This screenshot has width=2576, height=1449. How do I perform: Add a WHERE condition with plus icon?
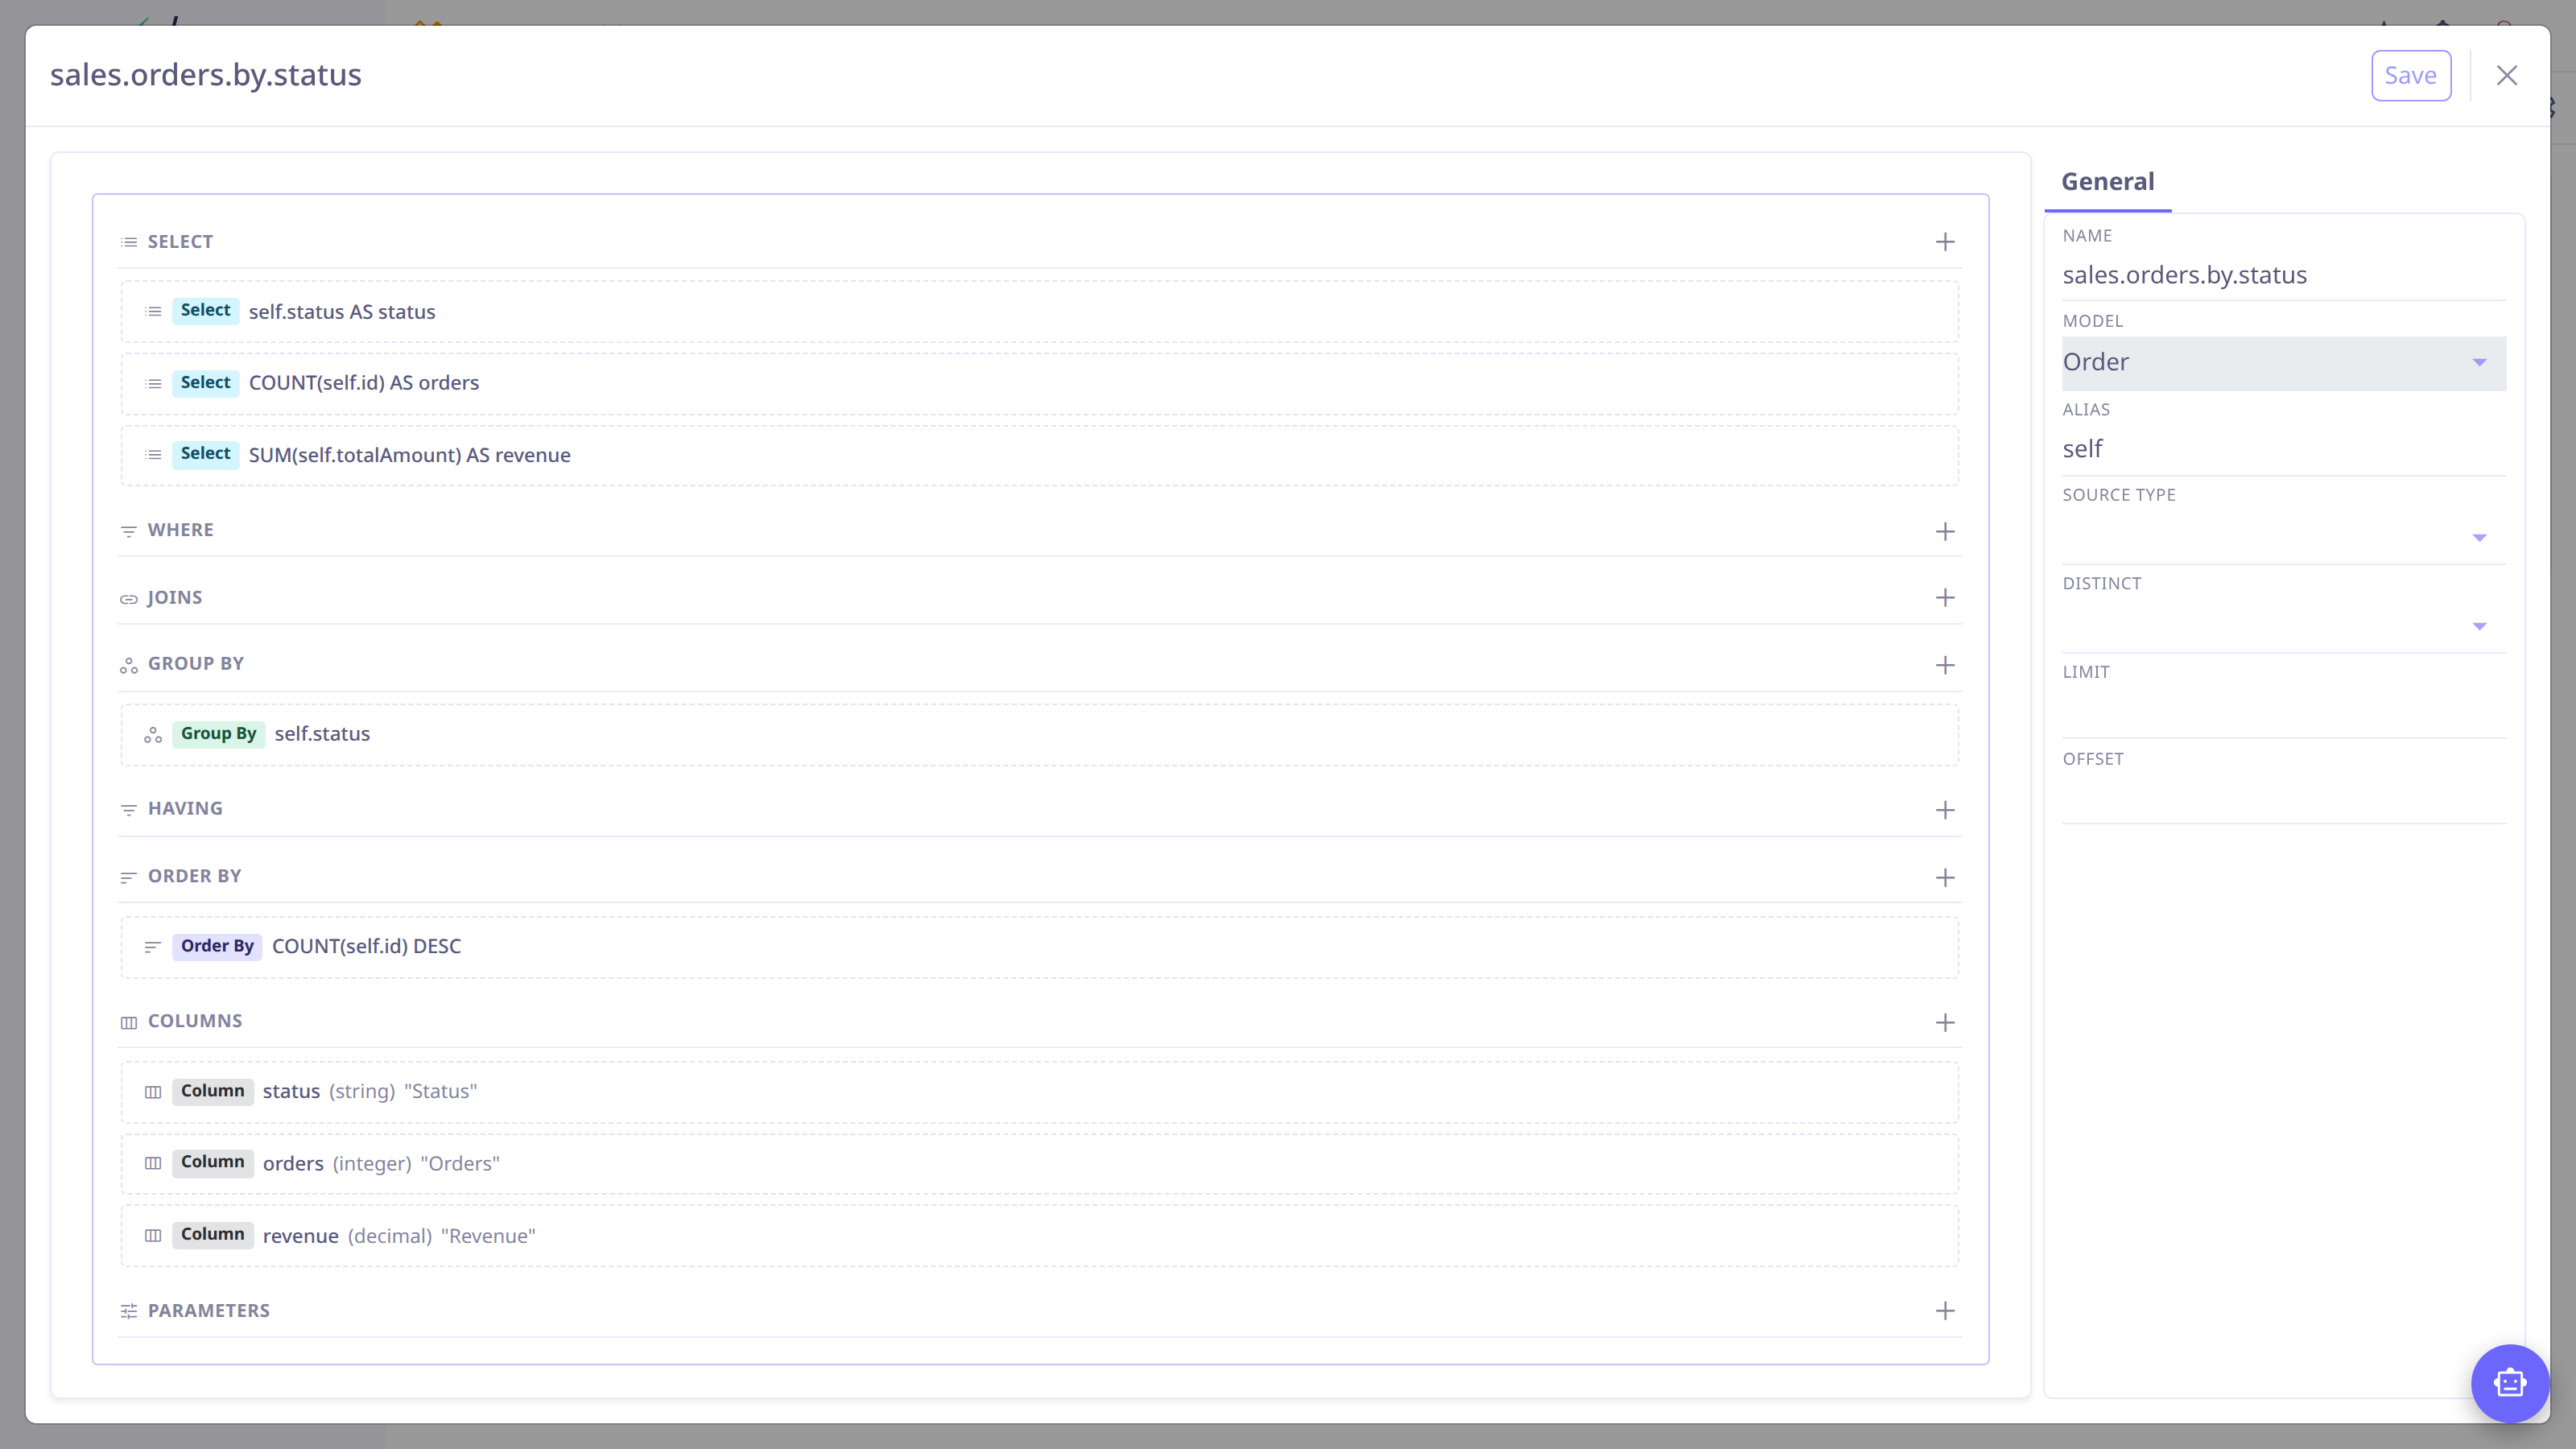pyautogui.click(x=1944, y=531)
